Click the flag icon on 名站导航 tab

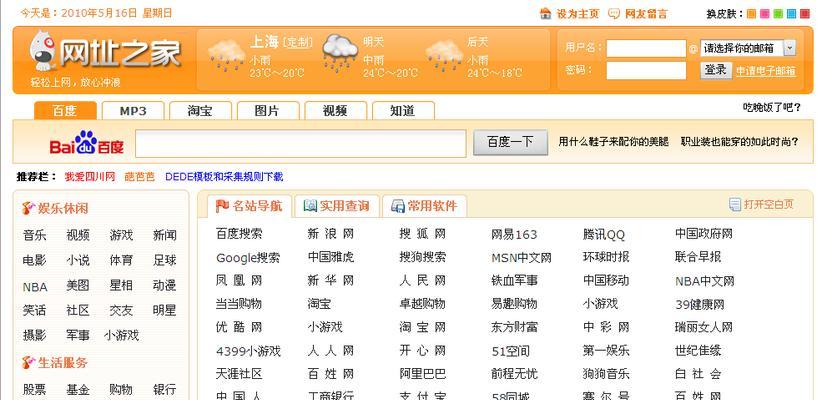(x=222, y=206)
